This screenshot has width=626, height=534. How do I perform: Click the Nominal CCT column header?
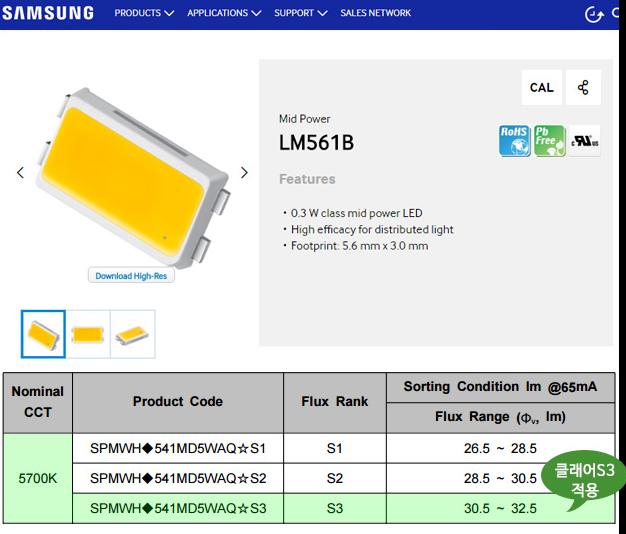38,403
